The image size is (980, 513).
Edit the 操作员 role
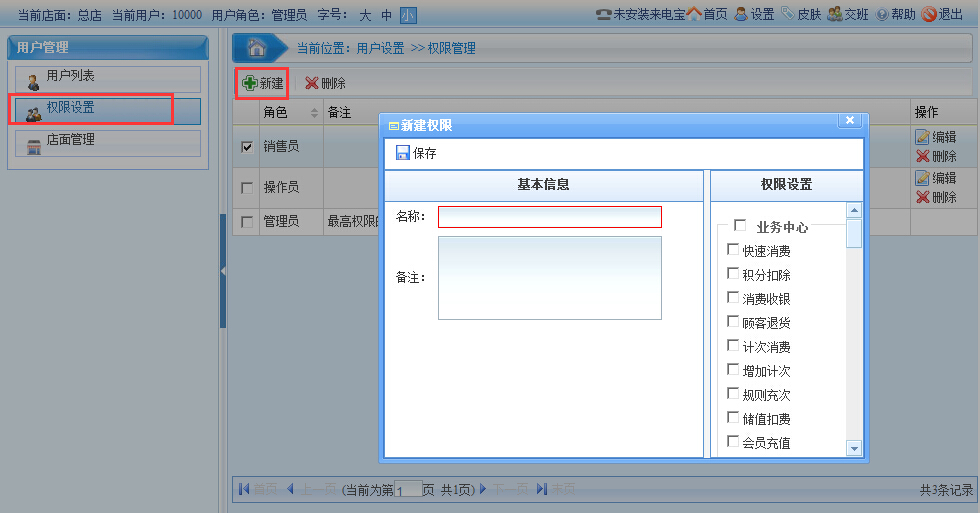pyautogui.click(x=936, y=178)
